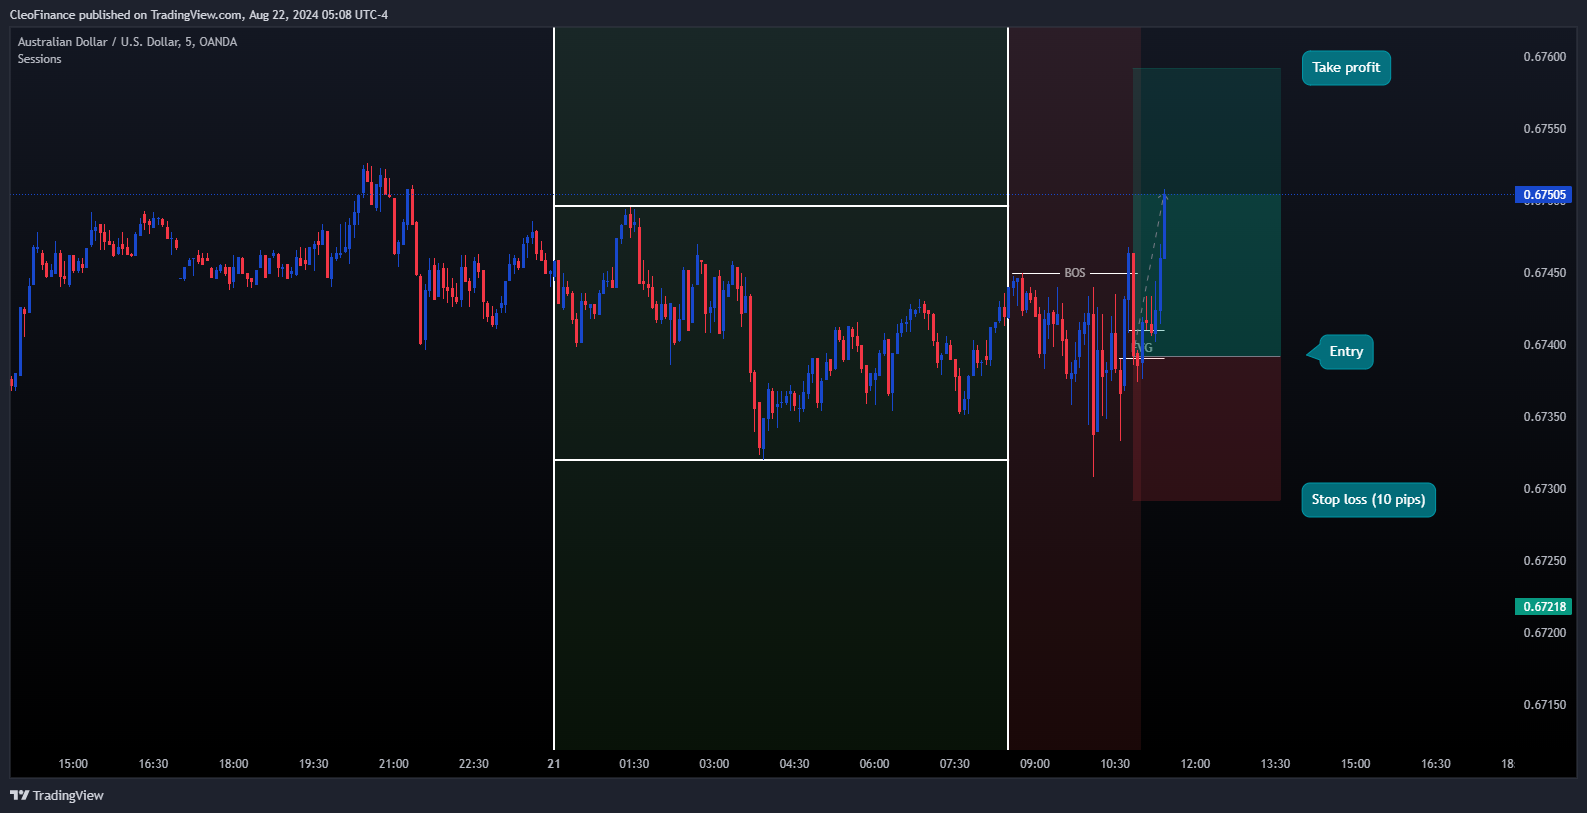This screenshot has height=813, width=1587.
Task: Click the red stop-loss zone of the long position
Action: (x=1207, y=429)
